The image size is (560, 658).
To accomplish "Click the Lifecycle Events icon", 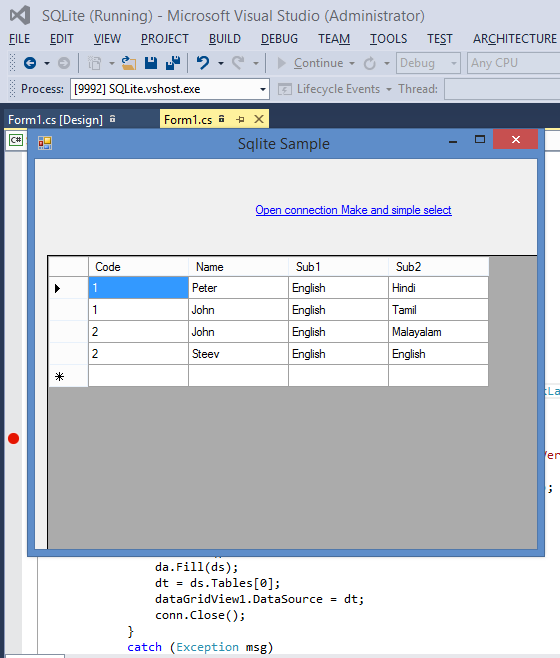I will coord(285,89).
